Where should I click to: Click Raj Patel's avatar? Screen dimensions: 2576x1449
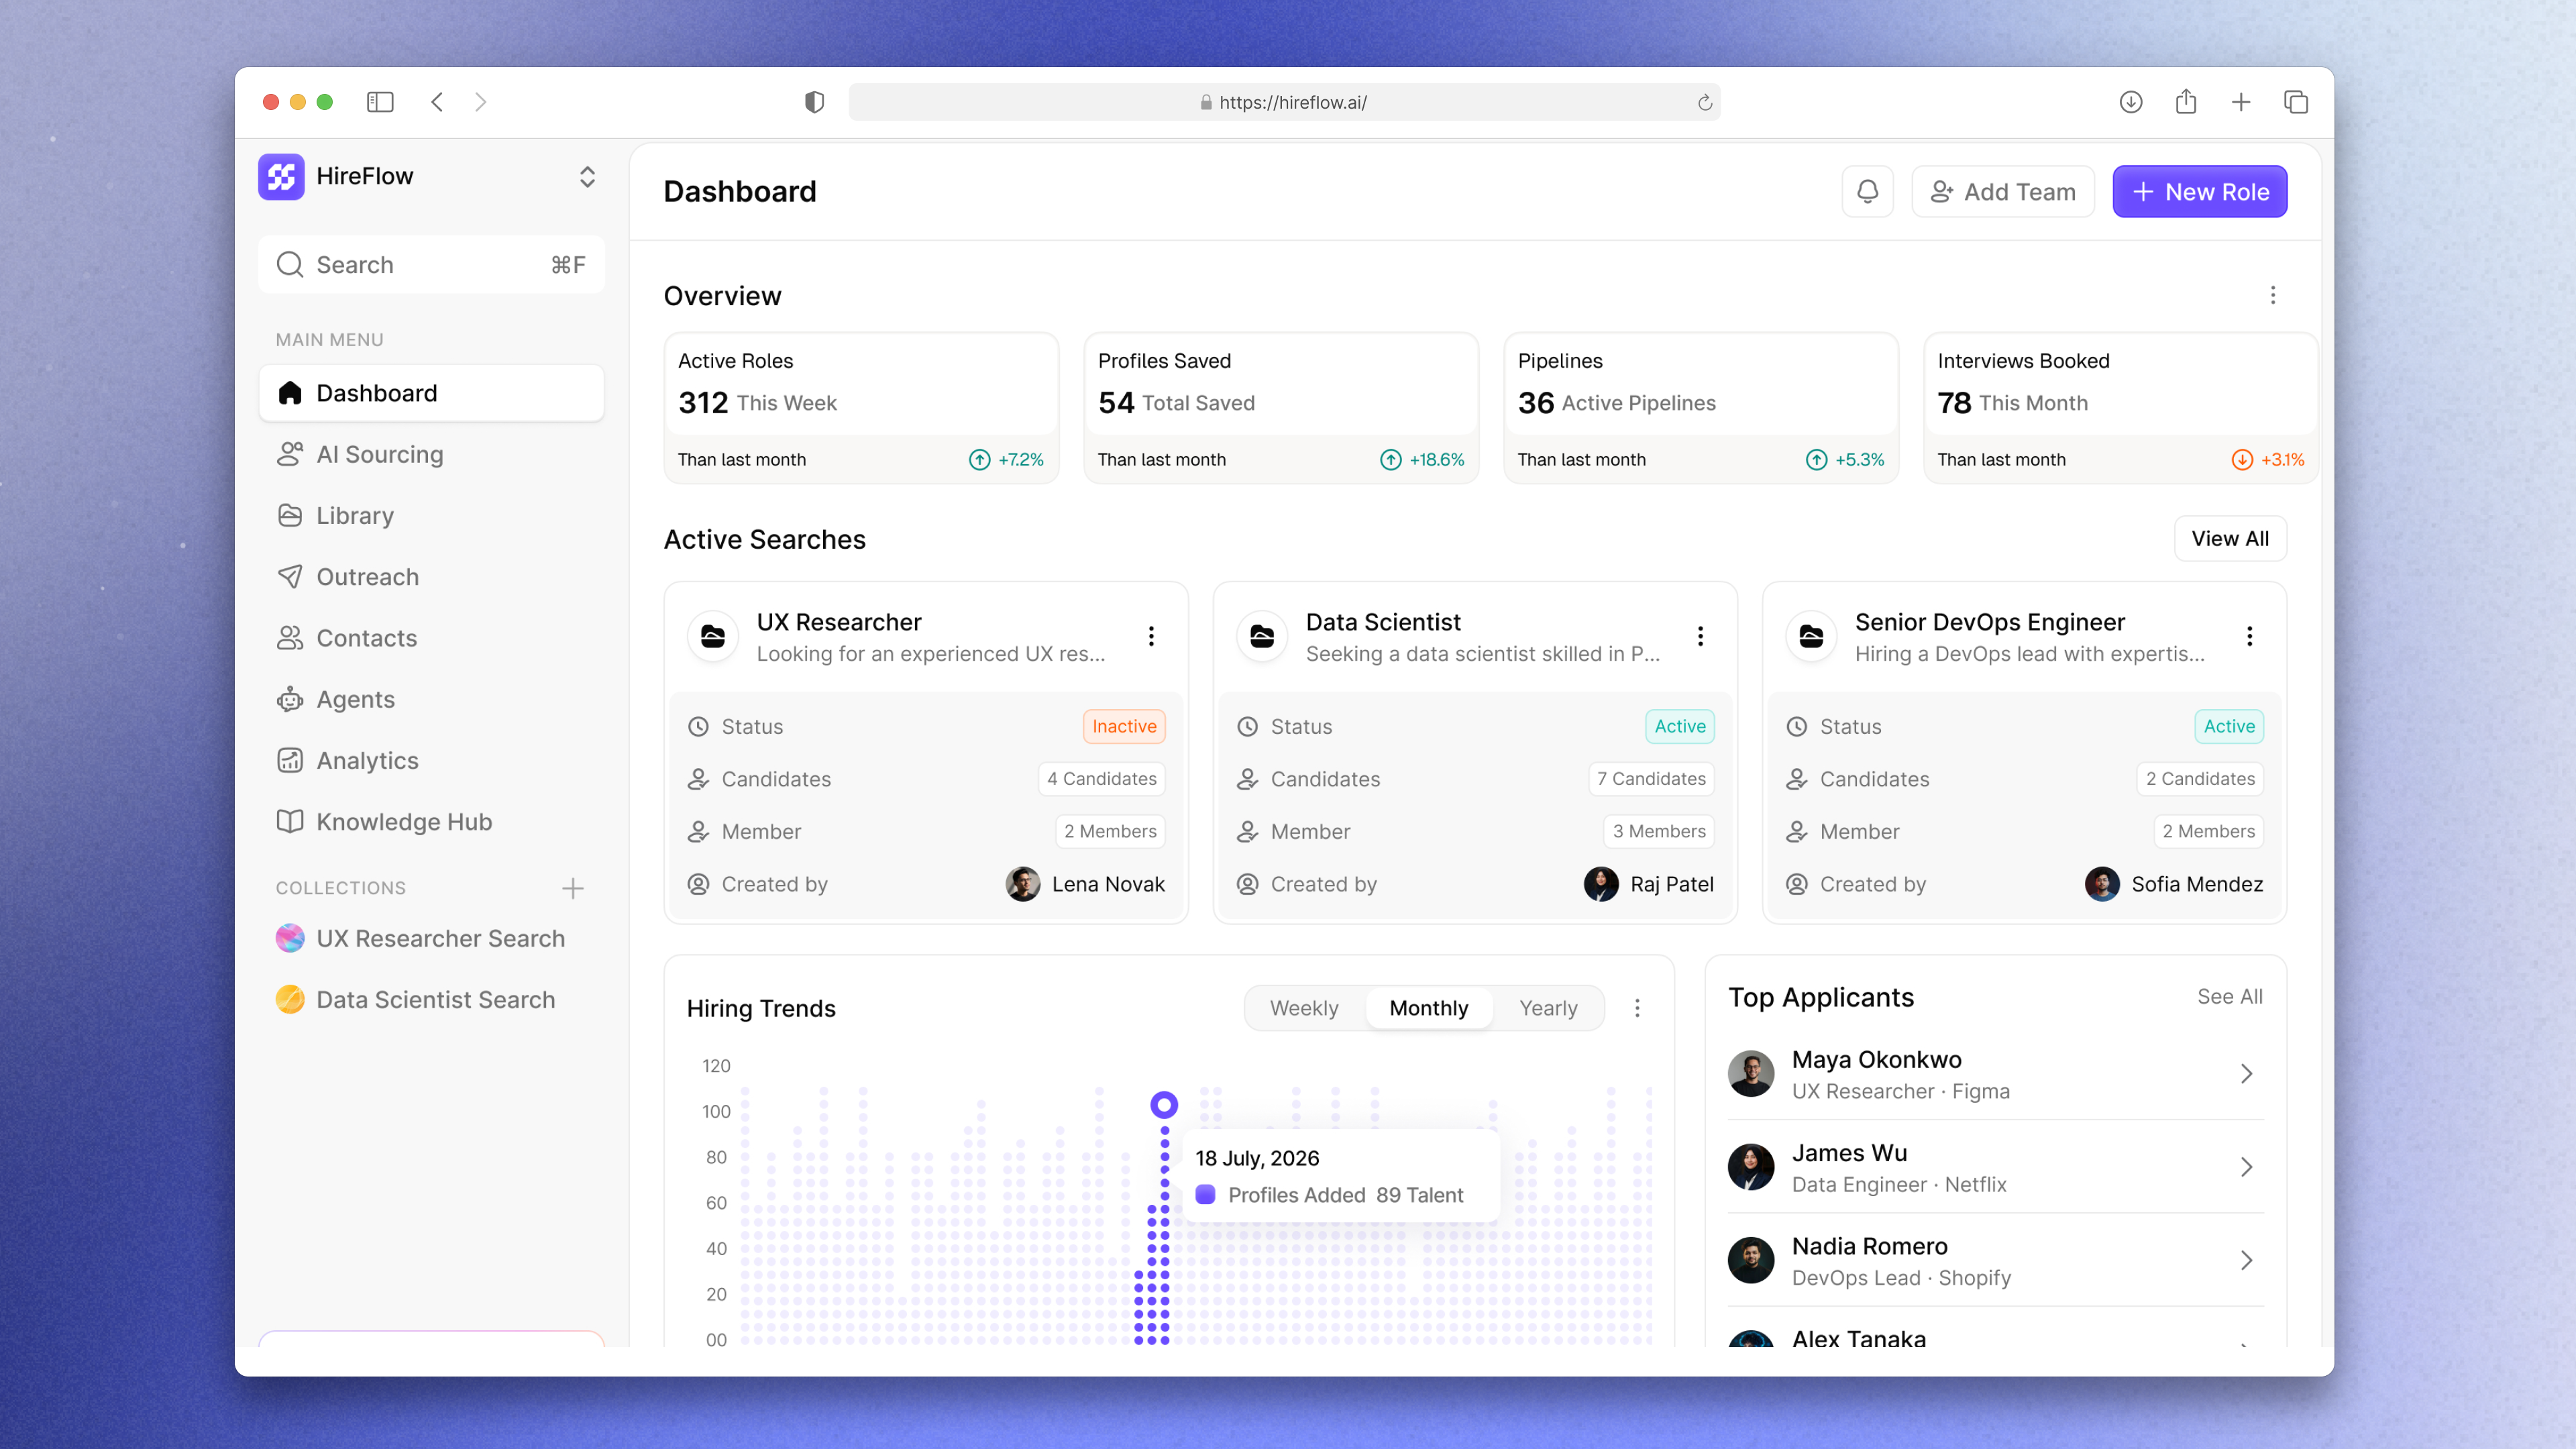click(1601, 884)
